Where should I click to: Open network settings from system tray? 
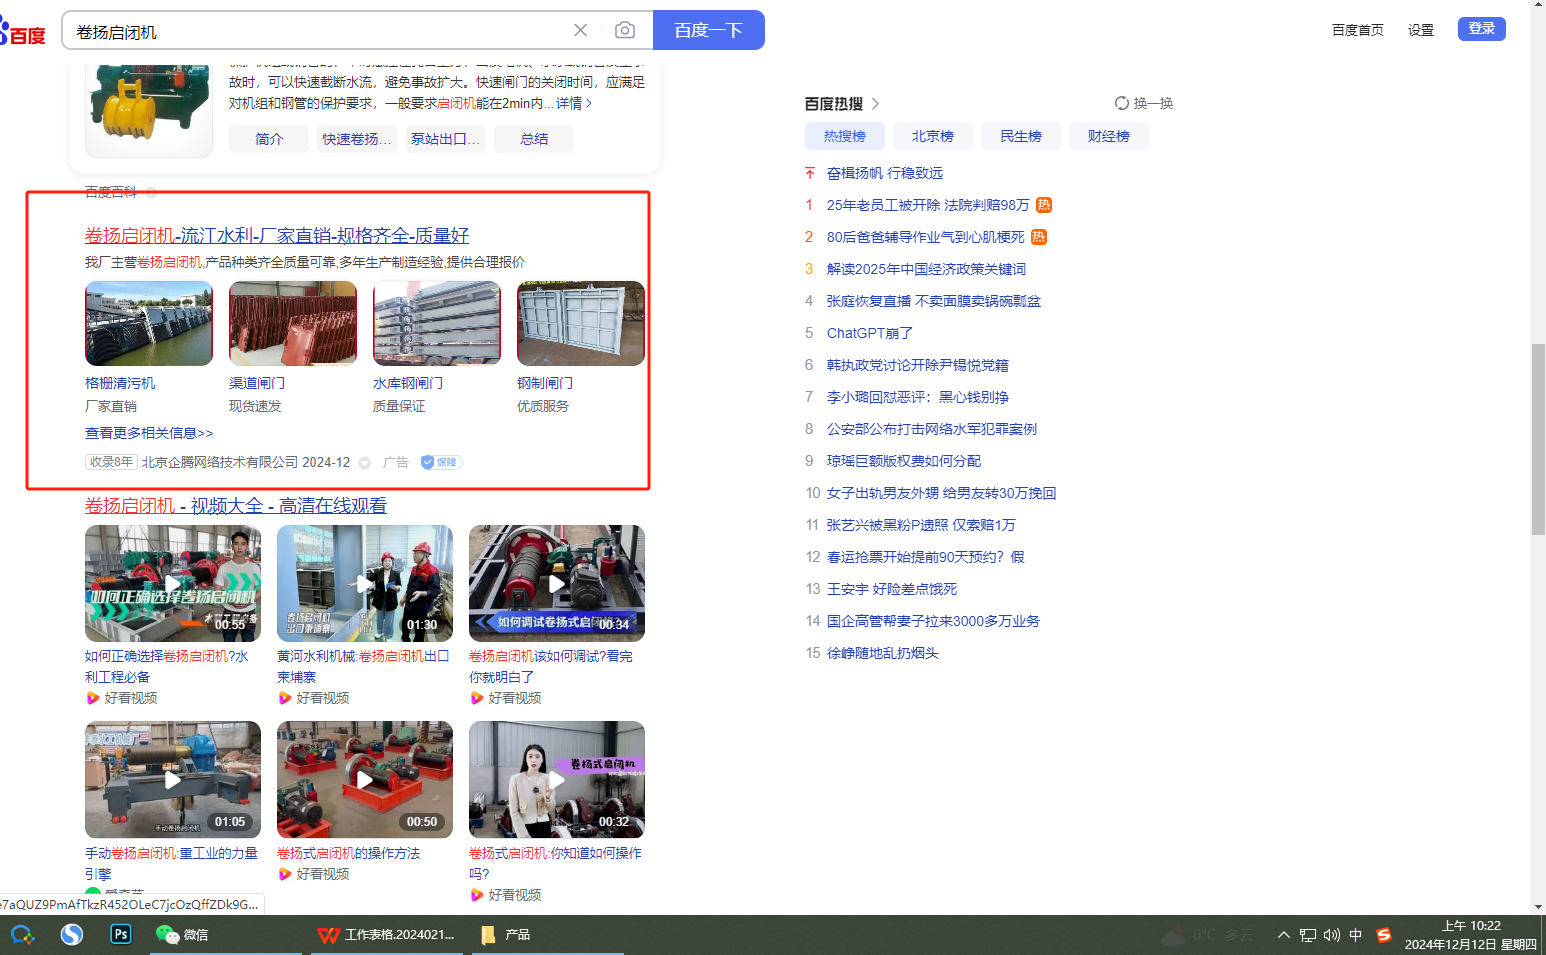pos(1308,935)
